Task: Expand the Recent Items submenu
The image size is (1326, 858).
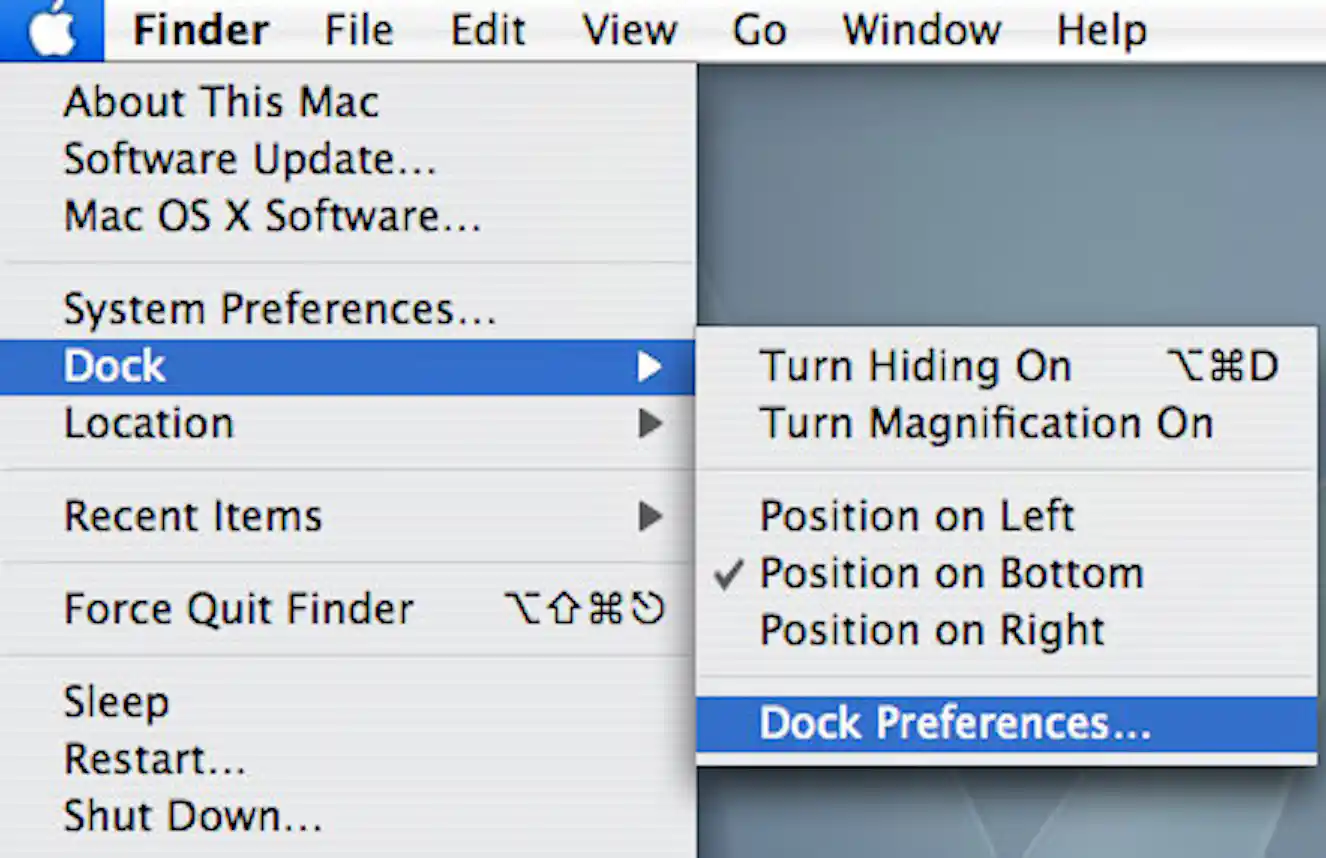Action: (x=193, y=516)
